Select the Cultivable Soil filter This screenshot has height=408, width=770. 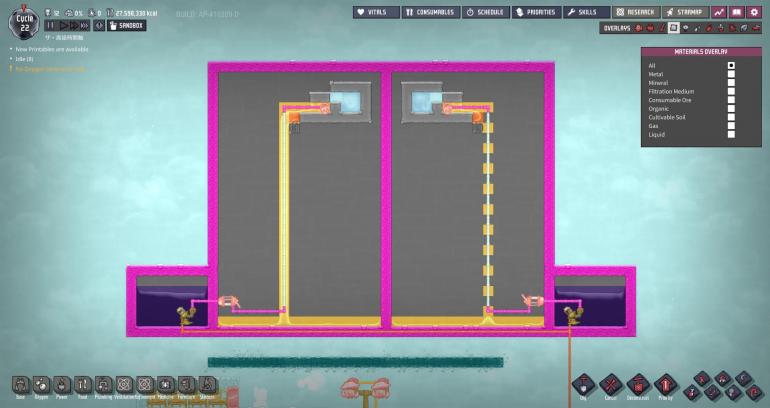[x=731, y=117]
